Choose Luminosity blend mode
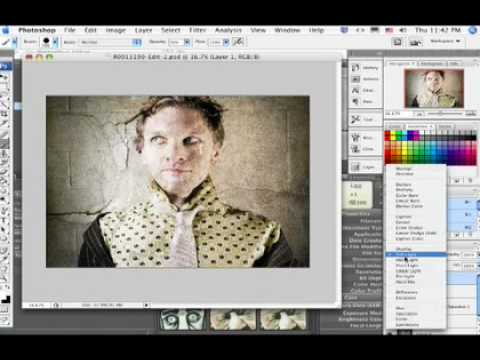Image resolution: width=480 pixels, height=360 pixels. (x=416, y=325)
